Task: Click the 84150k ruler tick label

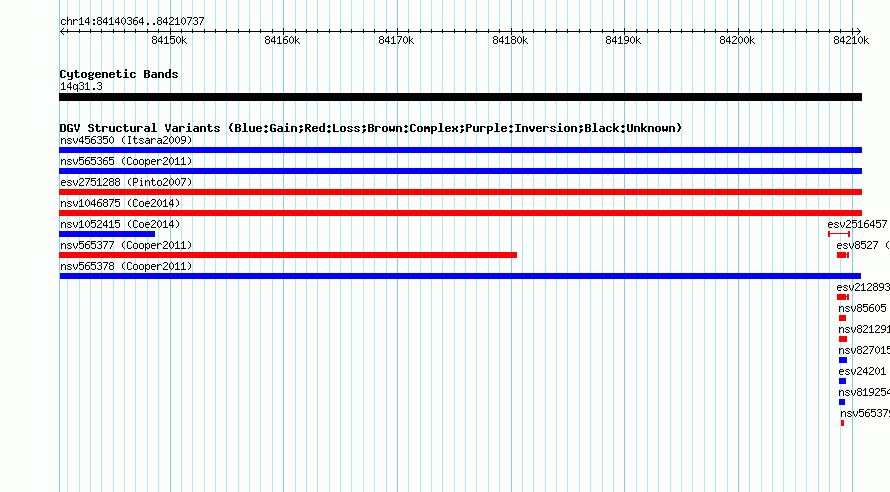Action: (169, 40)
